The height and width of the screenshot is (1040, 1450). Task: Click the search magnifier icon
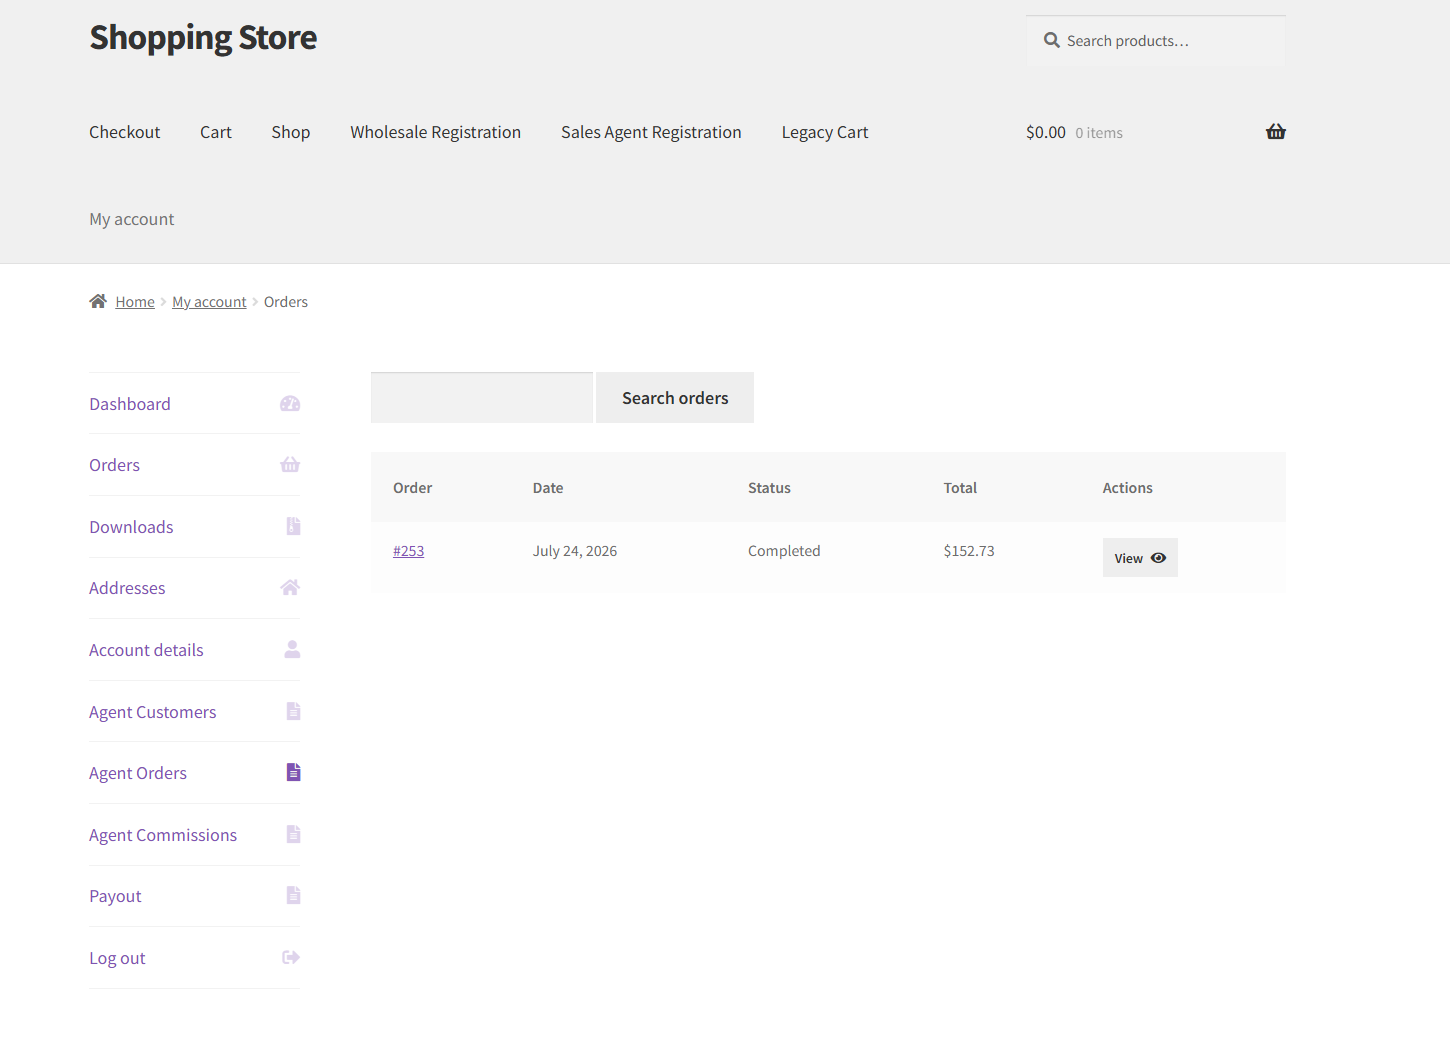tap(1052, 41)
